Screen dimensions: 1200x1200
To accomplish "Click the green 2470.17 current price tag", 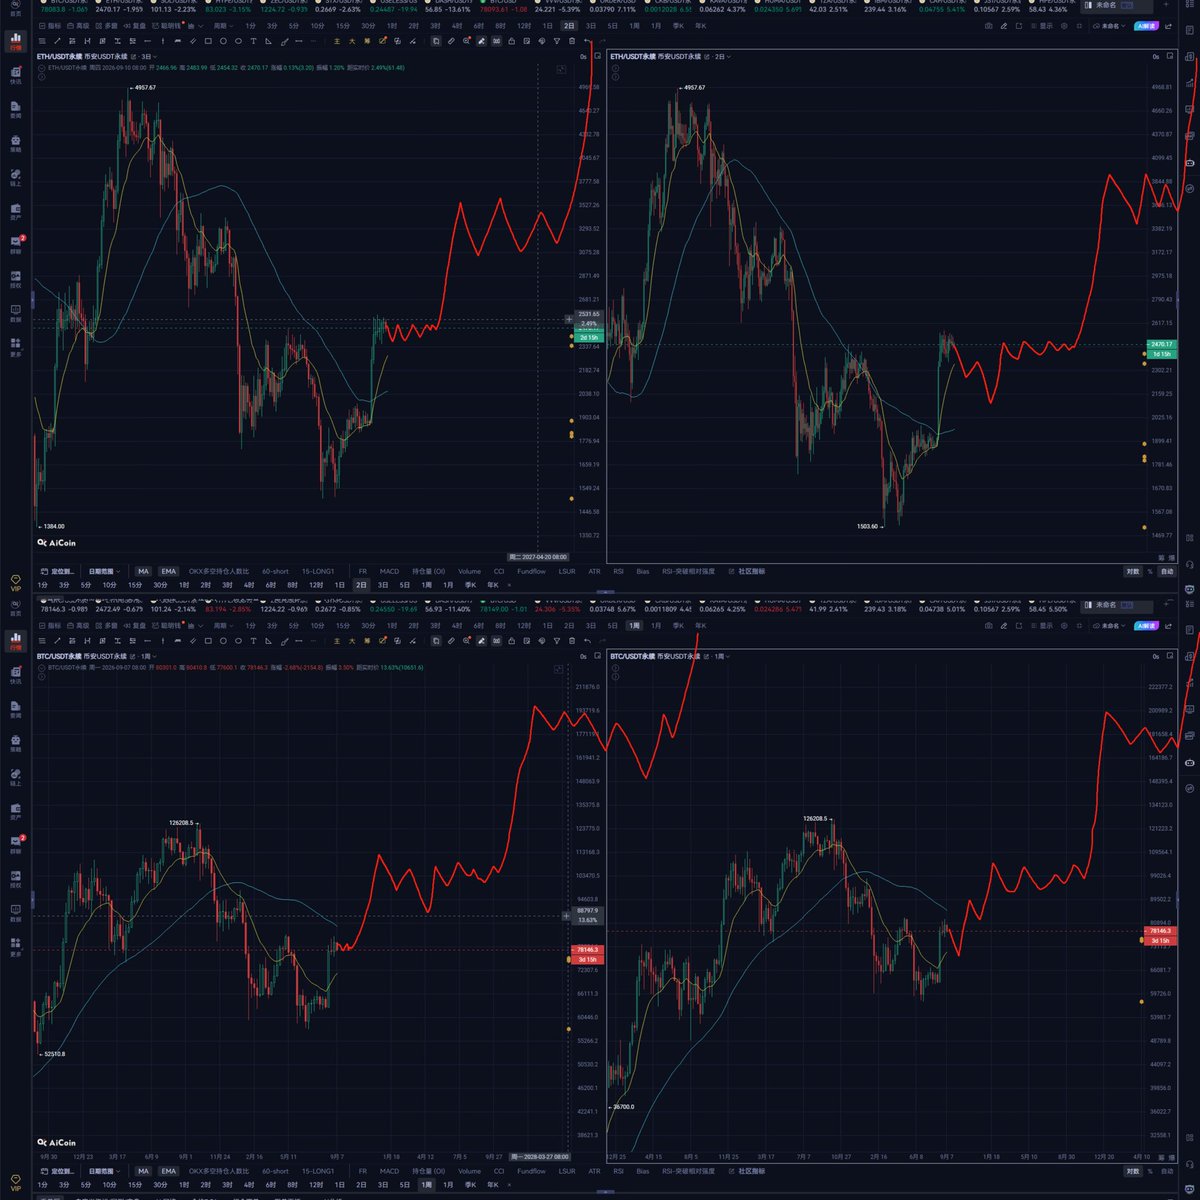I will (1162, 344).
